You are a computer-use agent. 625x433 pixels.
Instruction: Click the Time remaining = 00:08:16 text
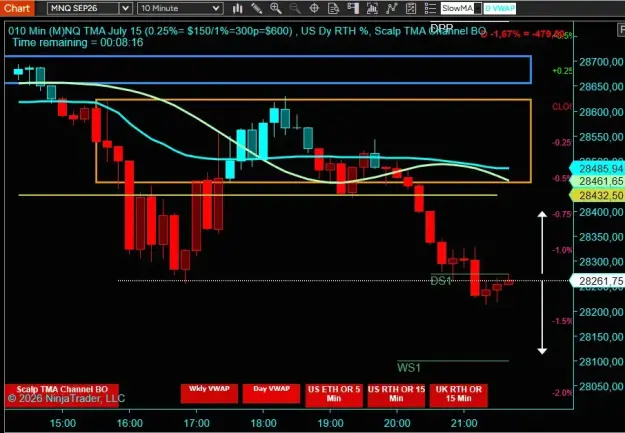click(77, 42)
